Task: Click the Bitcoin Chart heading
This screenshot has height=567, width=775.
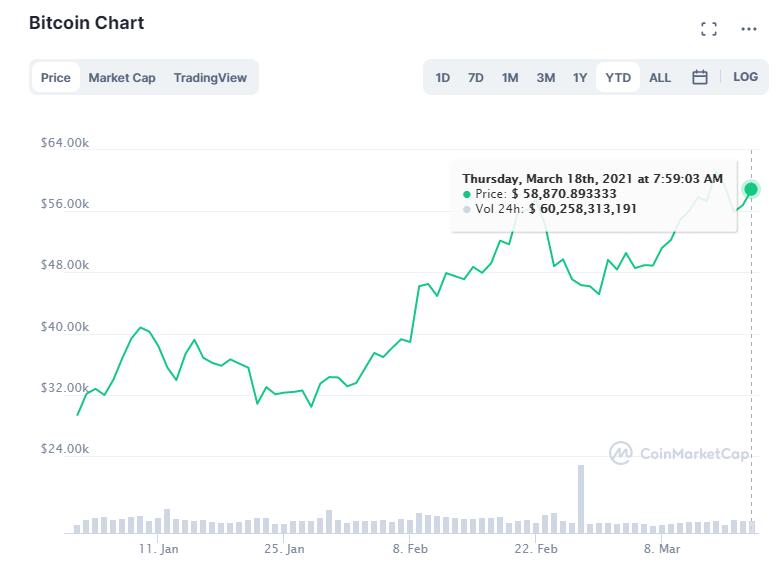Action: tap(86, 23)
